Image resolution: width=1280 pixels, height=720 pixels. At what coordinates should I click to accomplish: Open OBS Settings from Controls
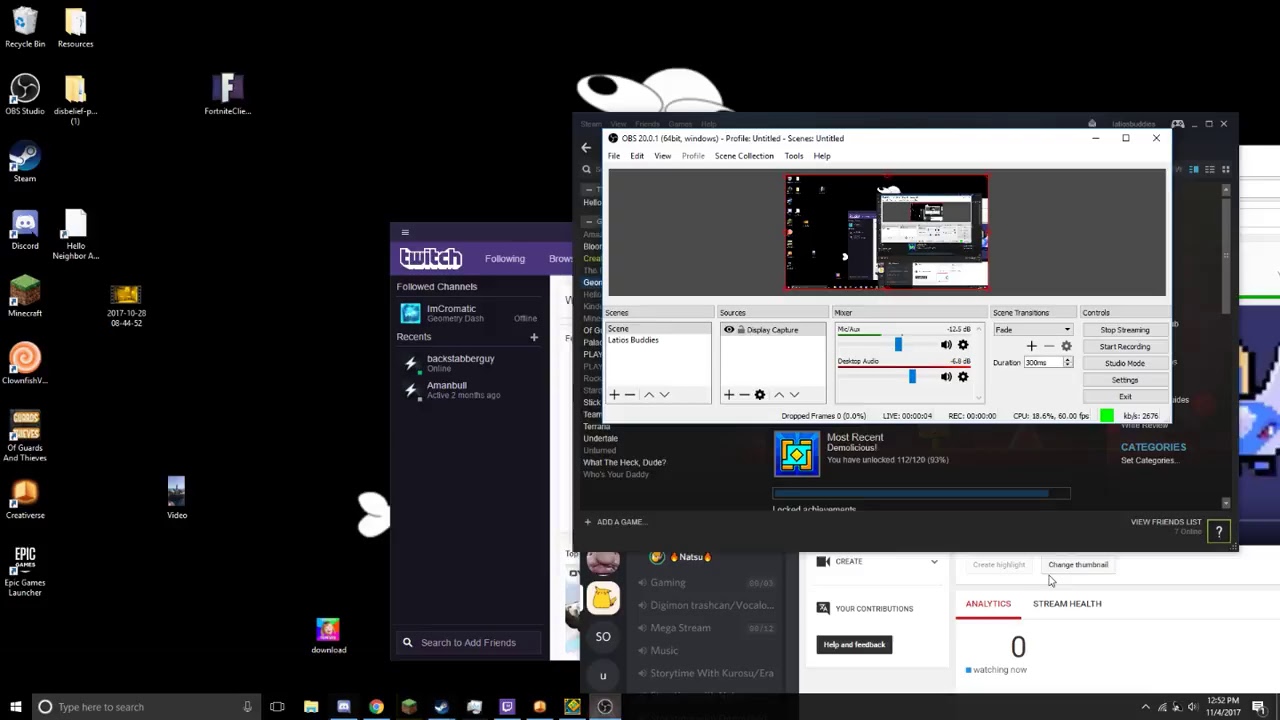[1125, 380]
